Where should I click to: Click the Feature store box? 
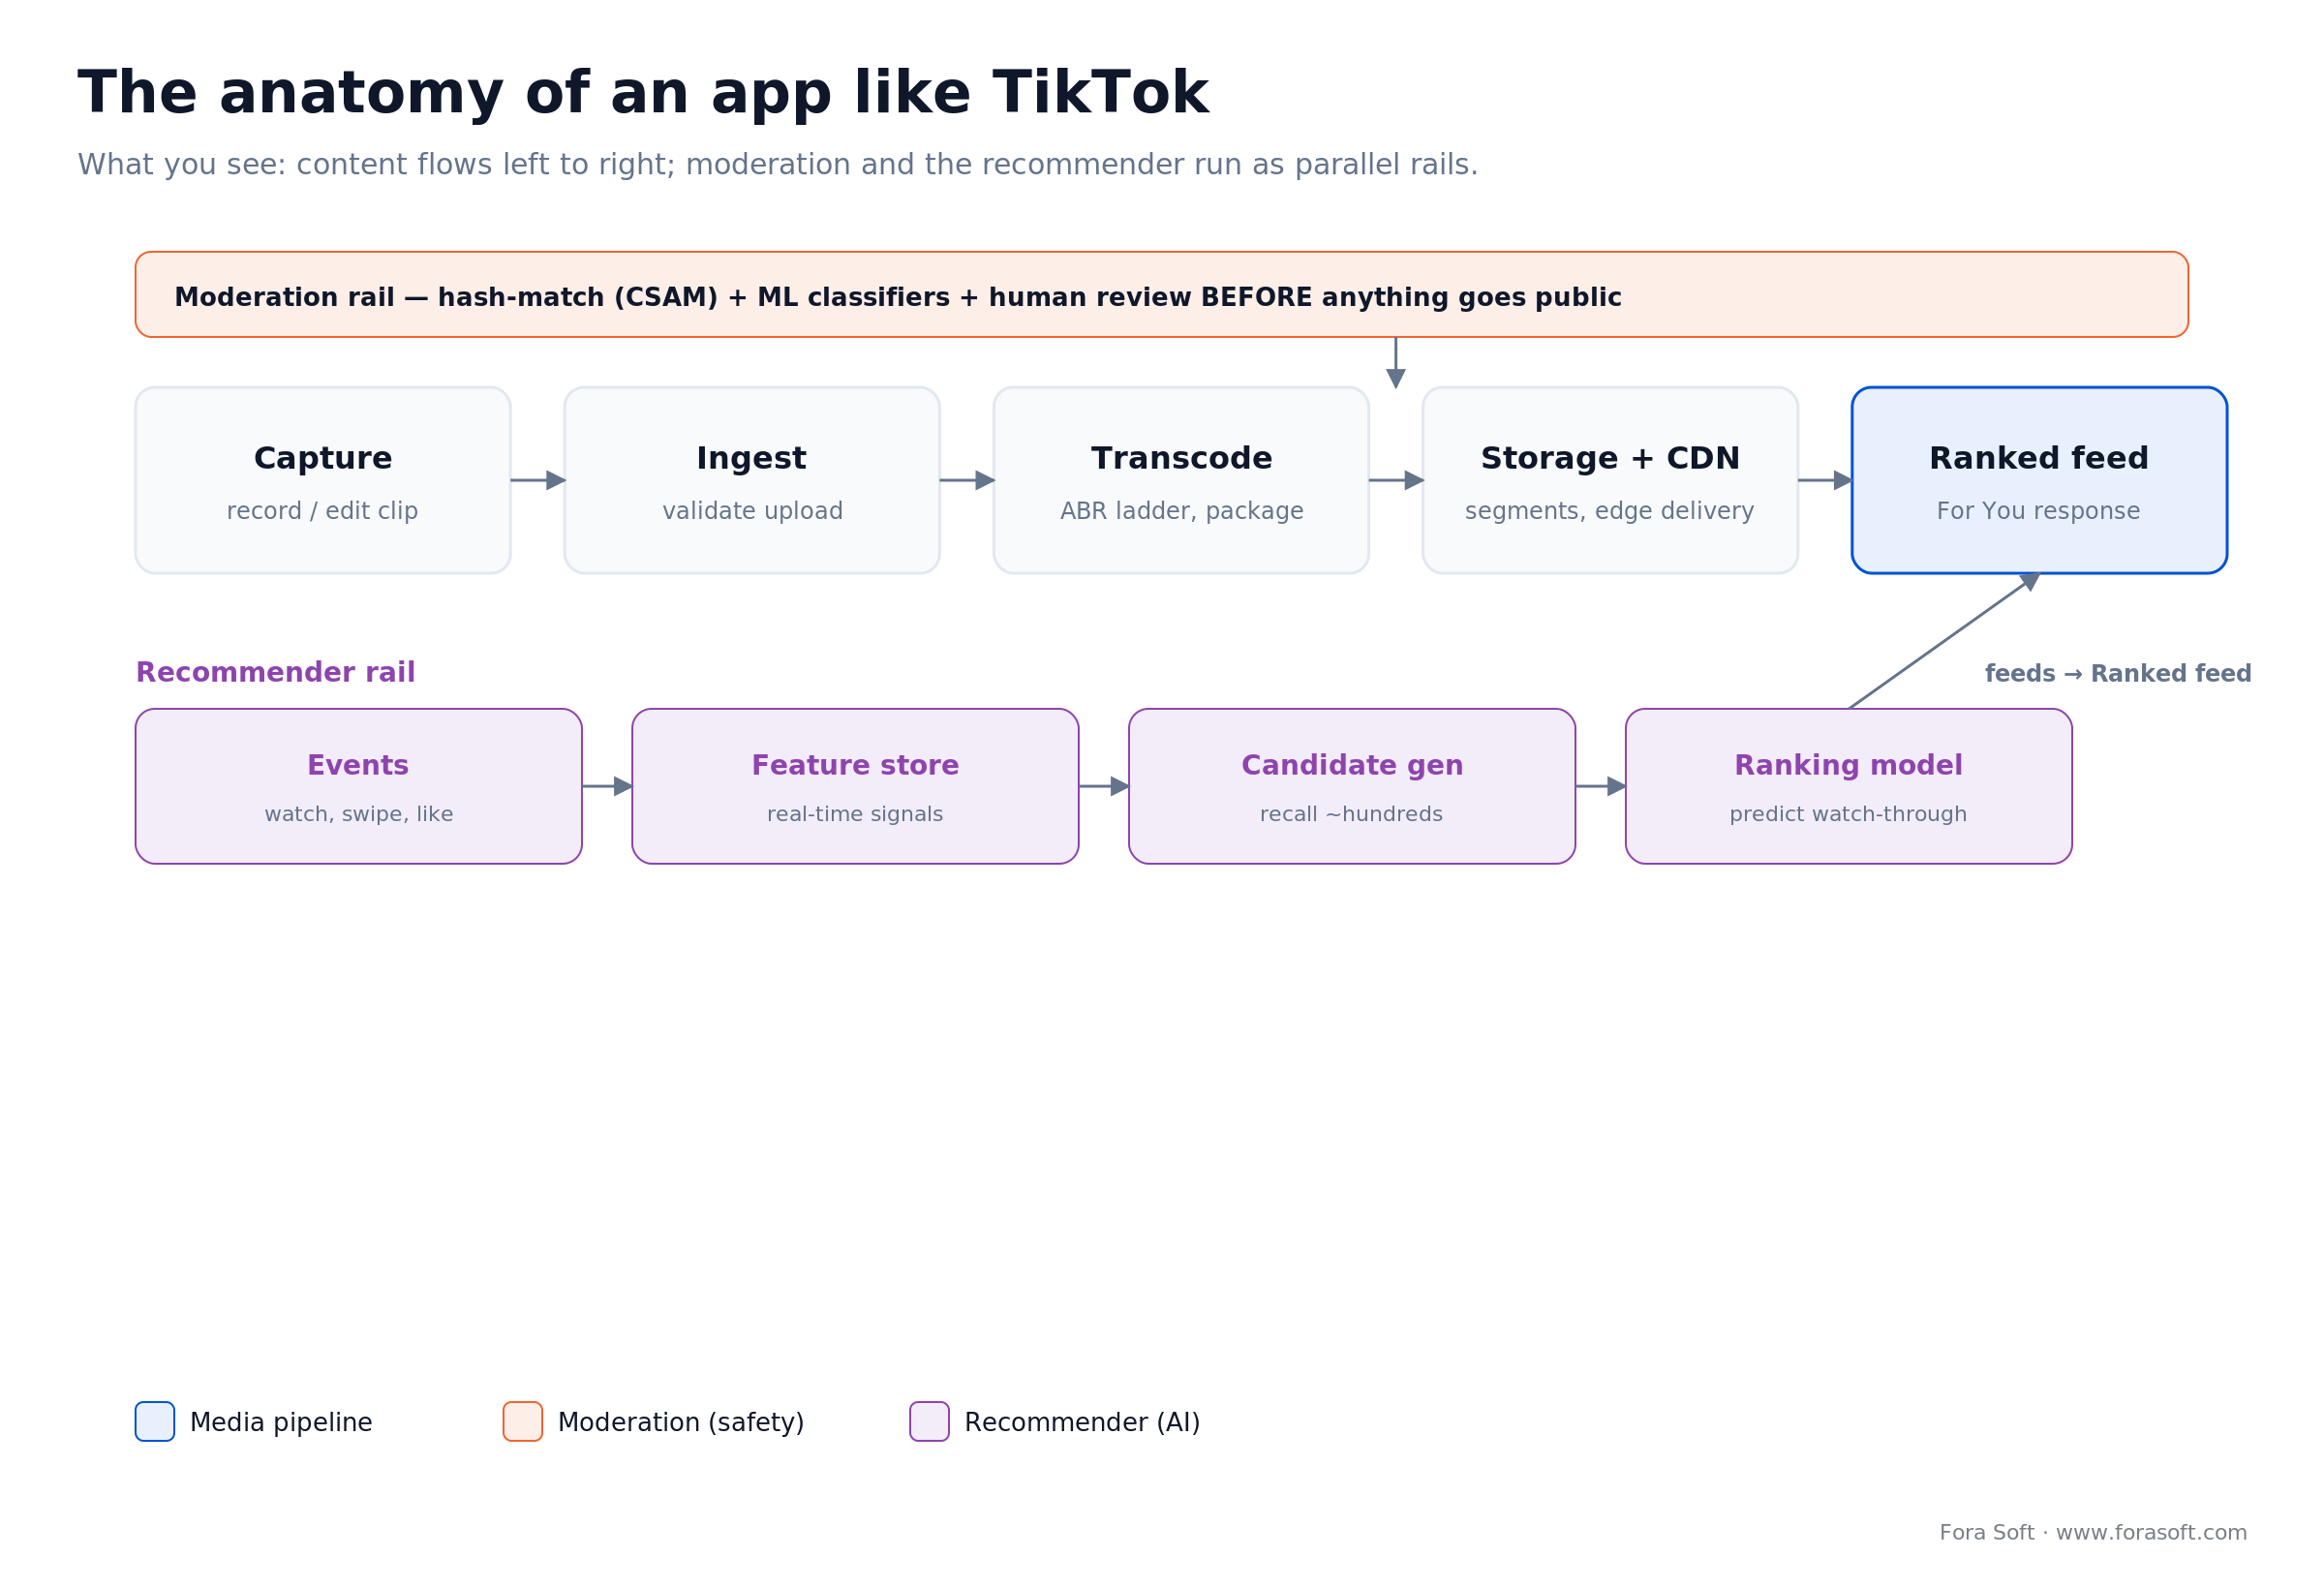click(855, 786)
